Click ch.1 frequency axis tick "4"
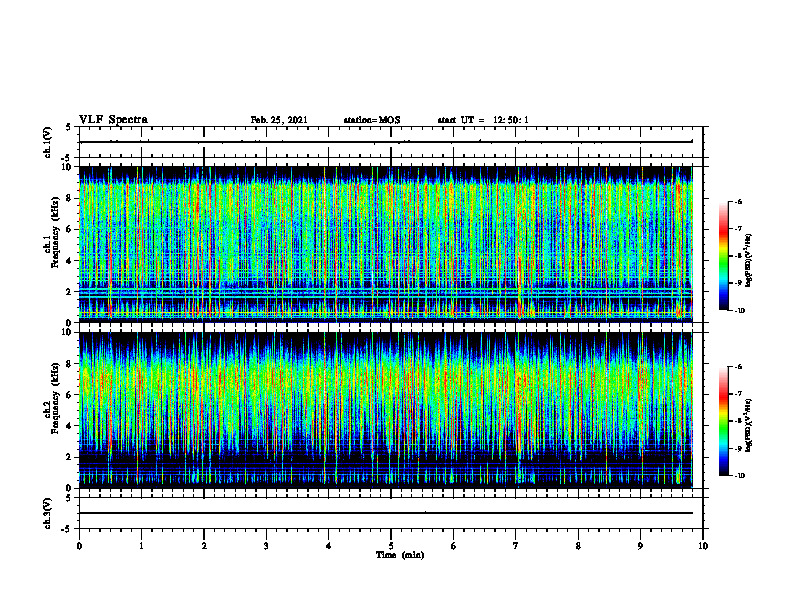792x612 pixels. coord(70,261)
